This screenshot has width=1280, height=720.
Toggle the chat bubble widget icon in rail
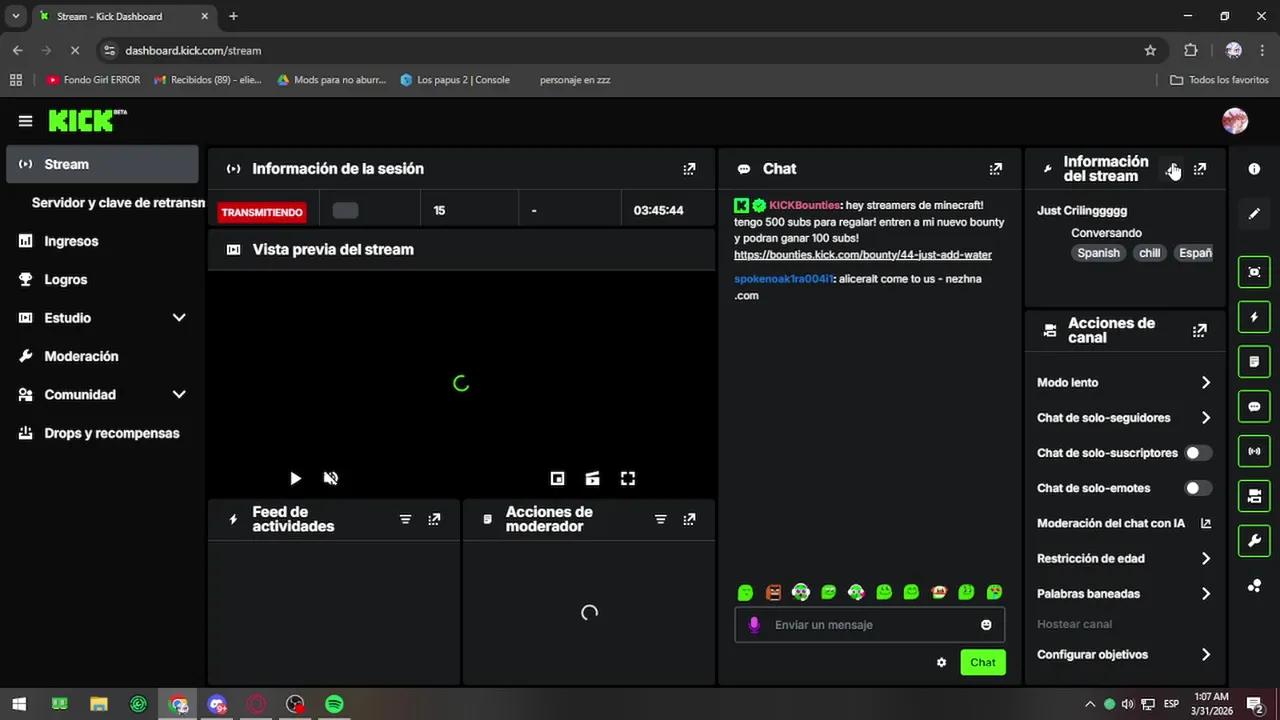click(1254, 407)
